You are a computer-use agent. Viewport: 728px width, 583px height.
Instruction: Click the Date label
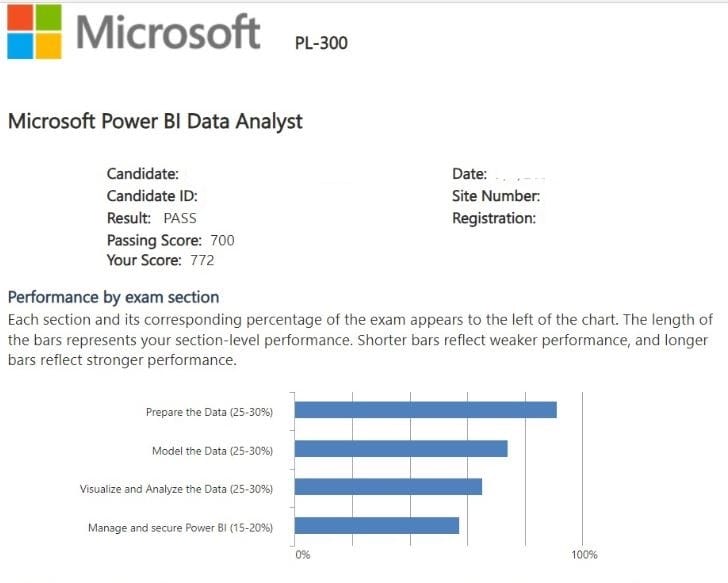coord(469,174)
